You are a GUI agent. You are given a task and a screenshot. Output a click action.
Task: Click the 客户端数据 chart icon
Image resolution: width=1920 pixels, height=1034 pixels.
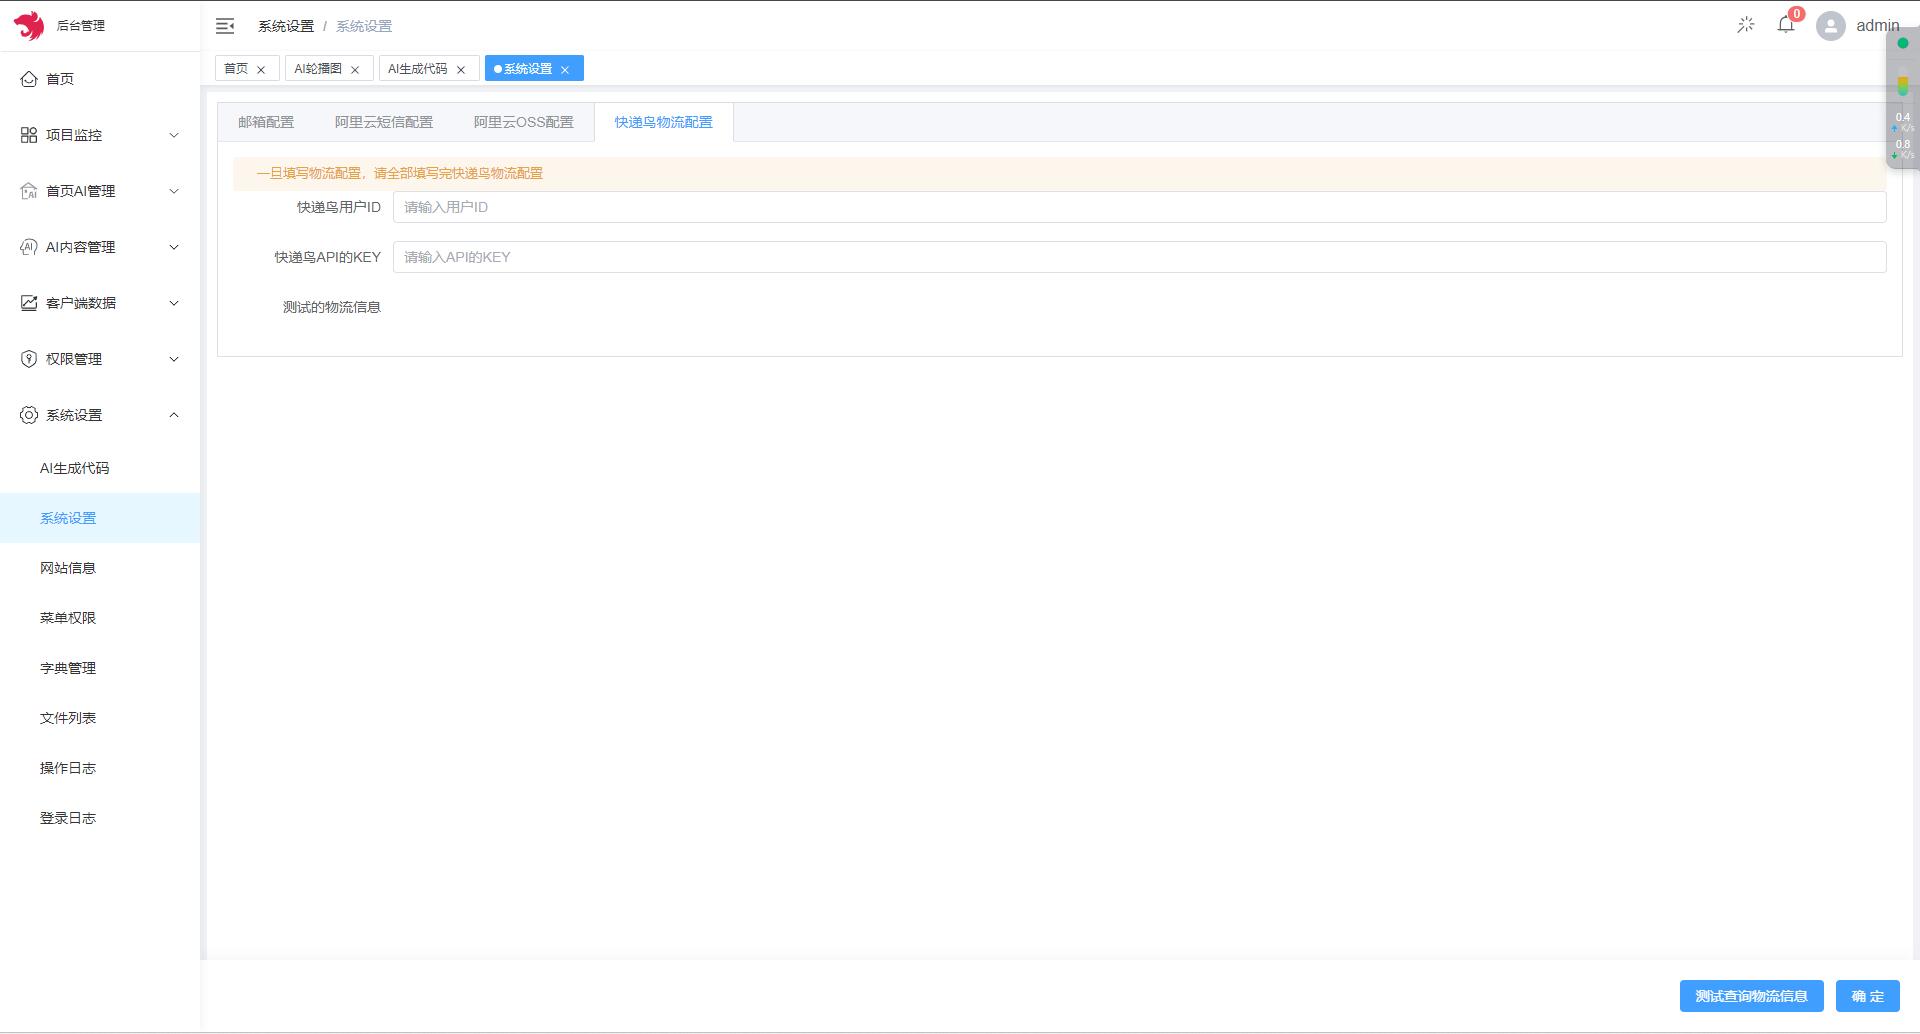[x=29, y=303]
